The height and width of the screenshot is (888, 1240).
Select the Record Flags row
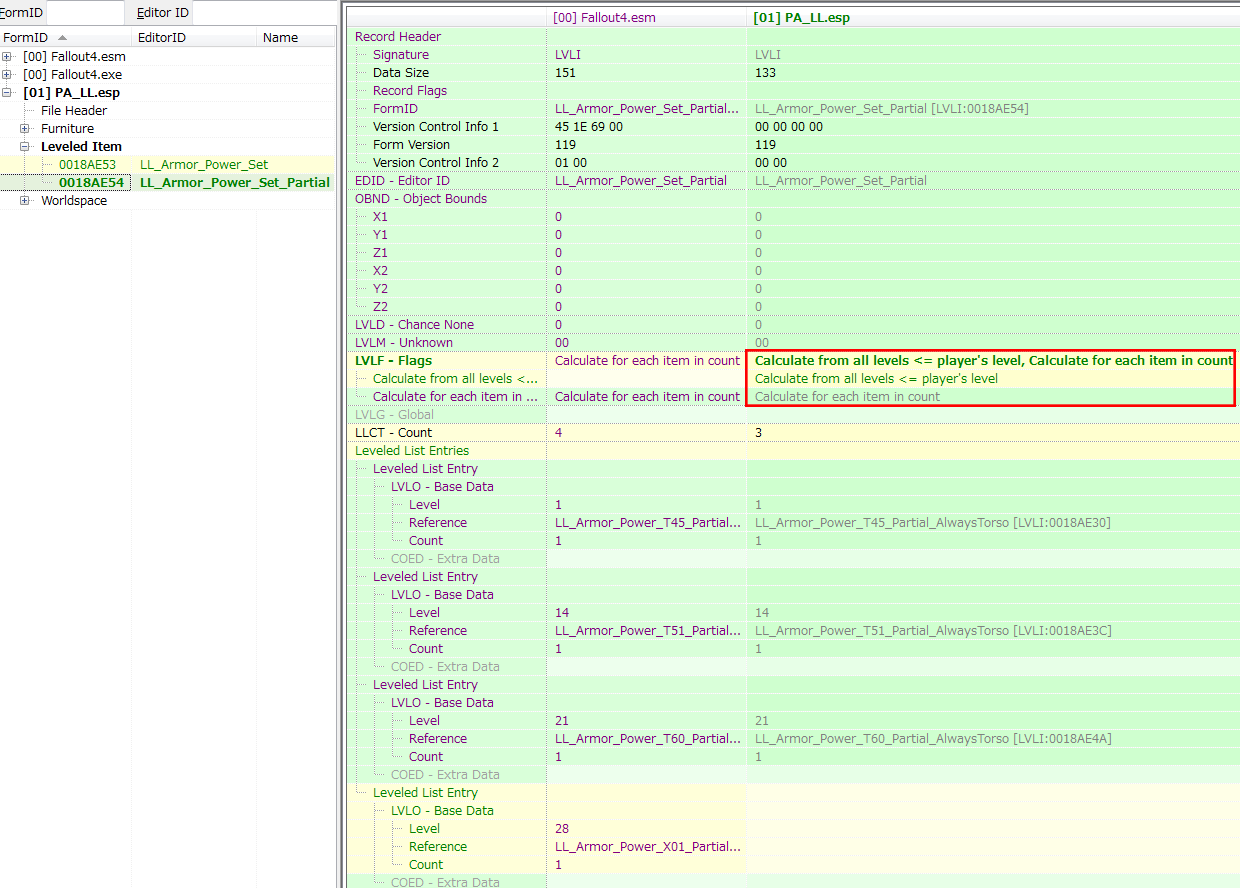coord(410,90)
